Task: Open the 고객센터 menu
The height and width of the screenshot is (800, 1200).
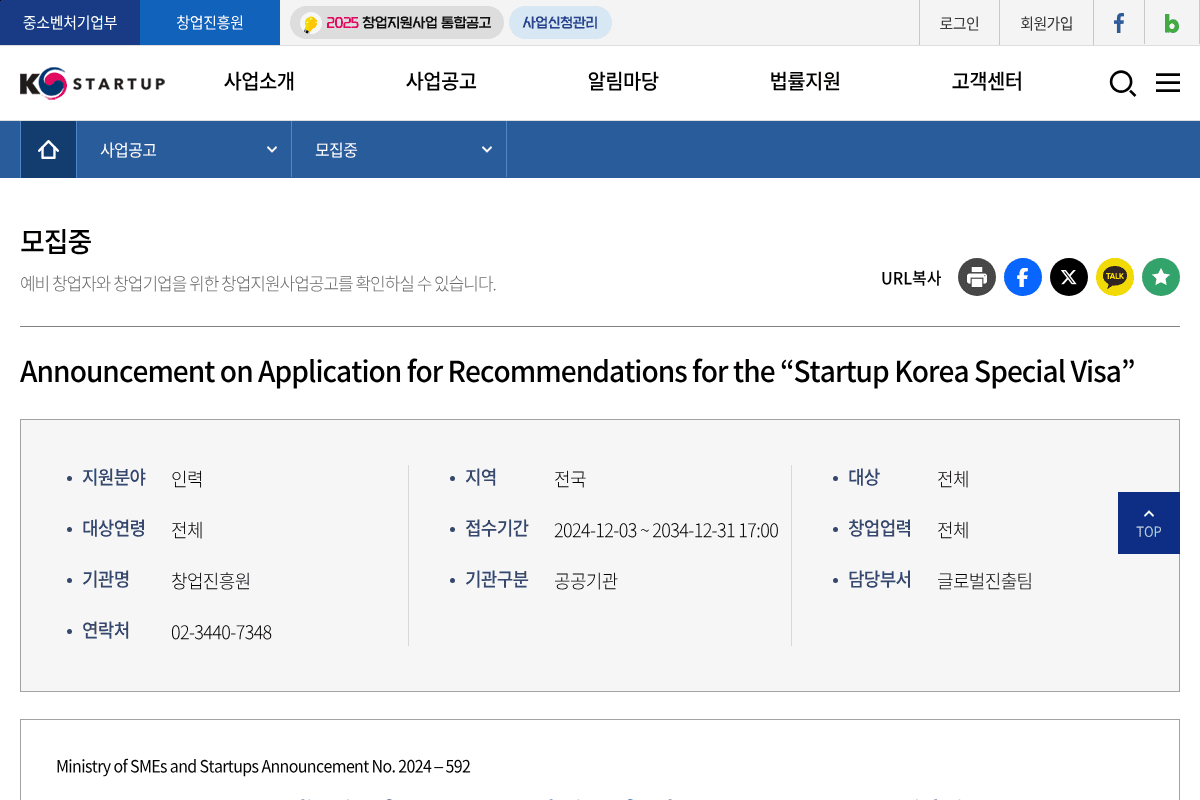Action: click(984, 82)
